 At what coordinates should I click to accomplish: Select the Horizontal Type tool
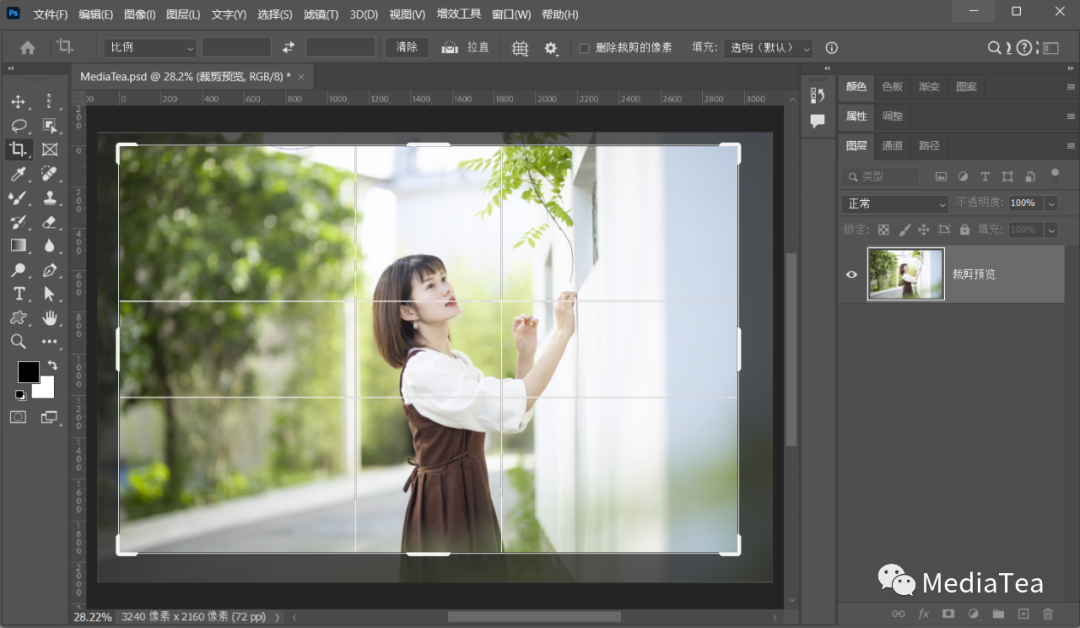coord(17,294)
